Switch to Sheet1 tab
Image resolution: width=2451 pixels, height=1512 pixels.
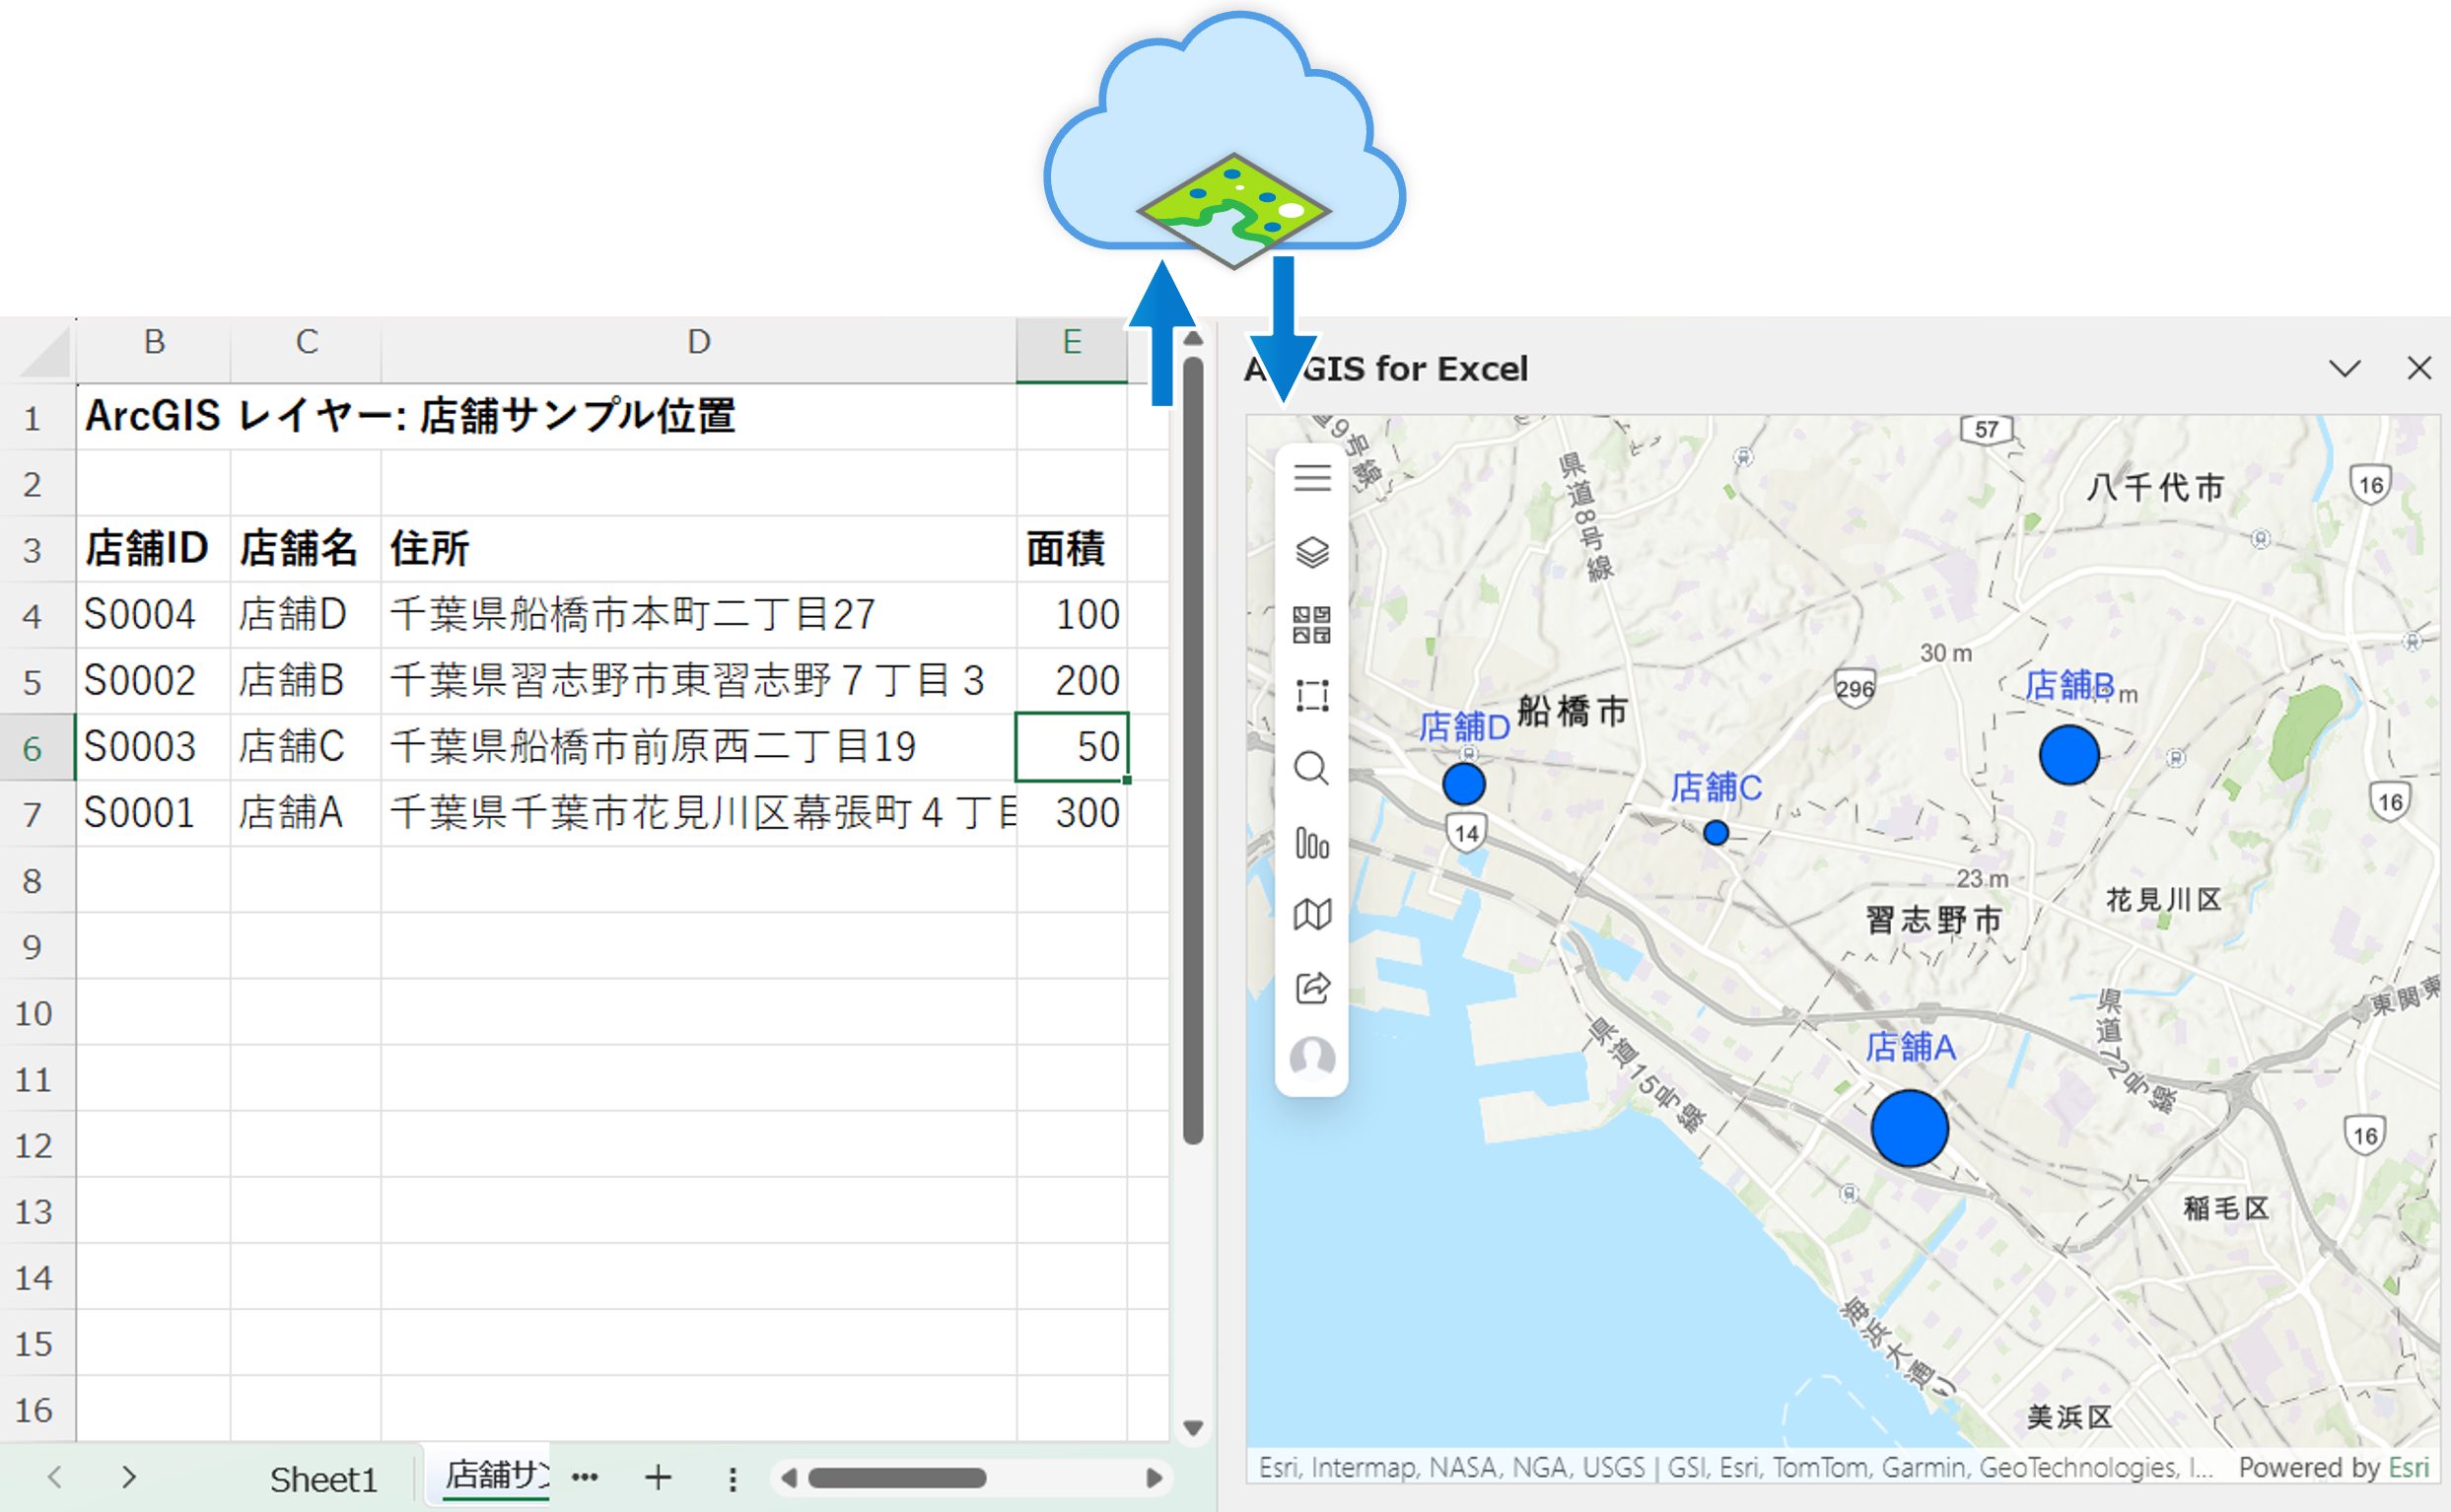coord(323,1479)
